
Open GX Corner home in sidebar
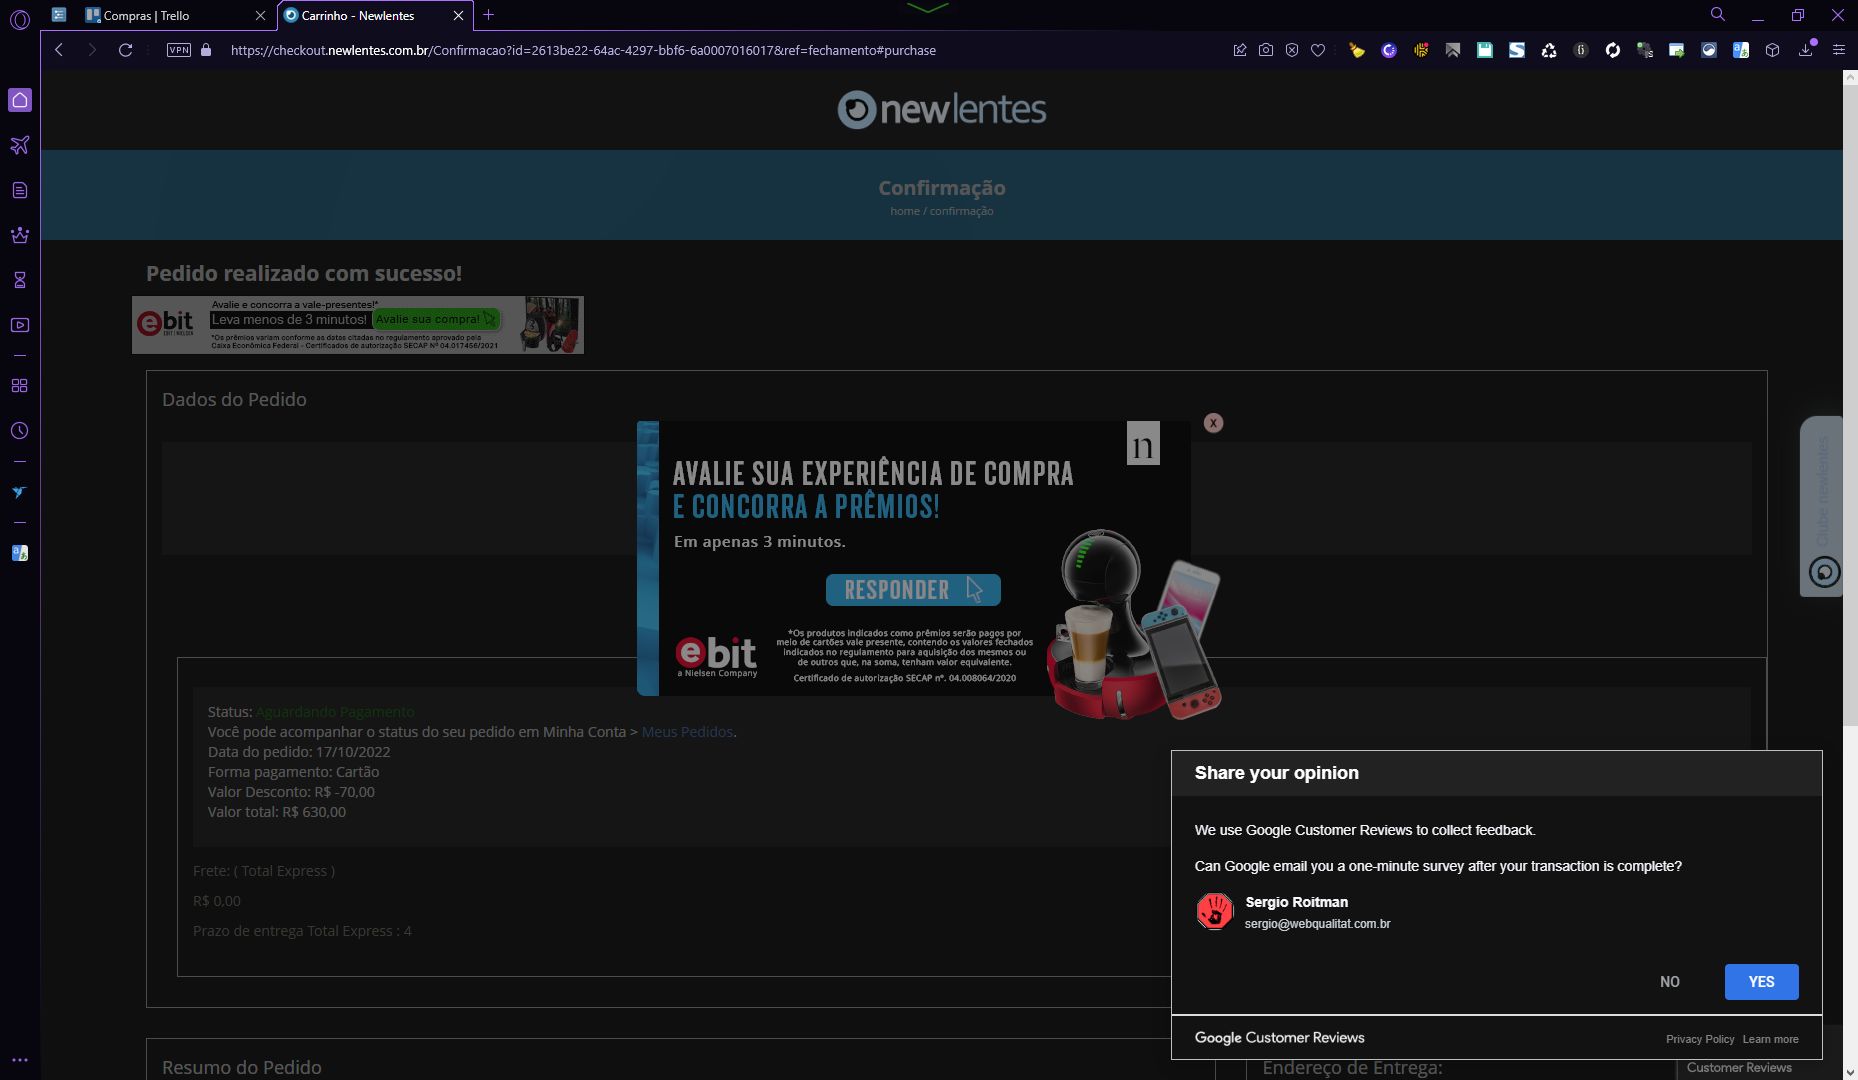point(20,100)
